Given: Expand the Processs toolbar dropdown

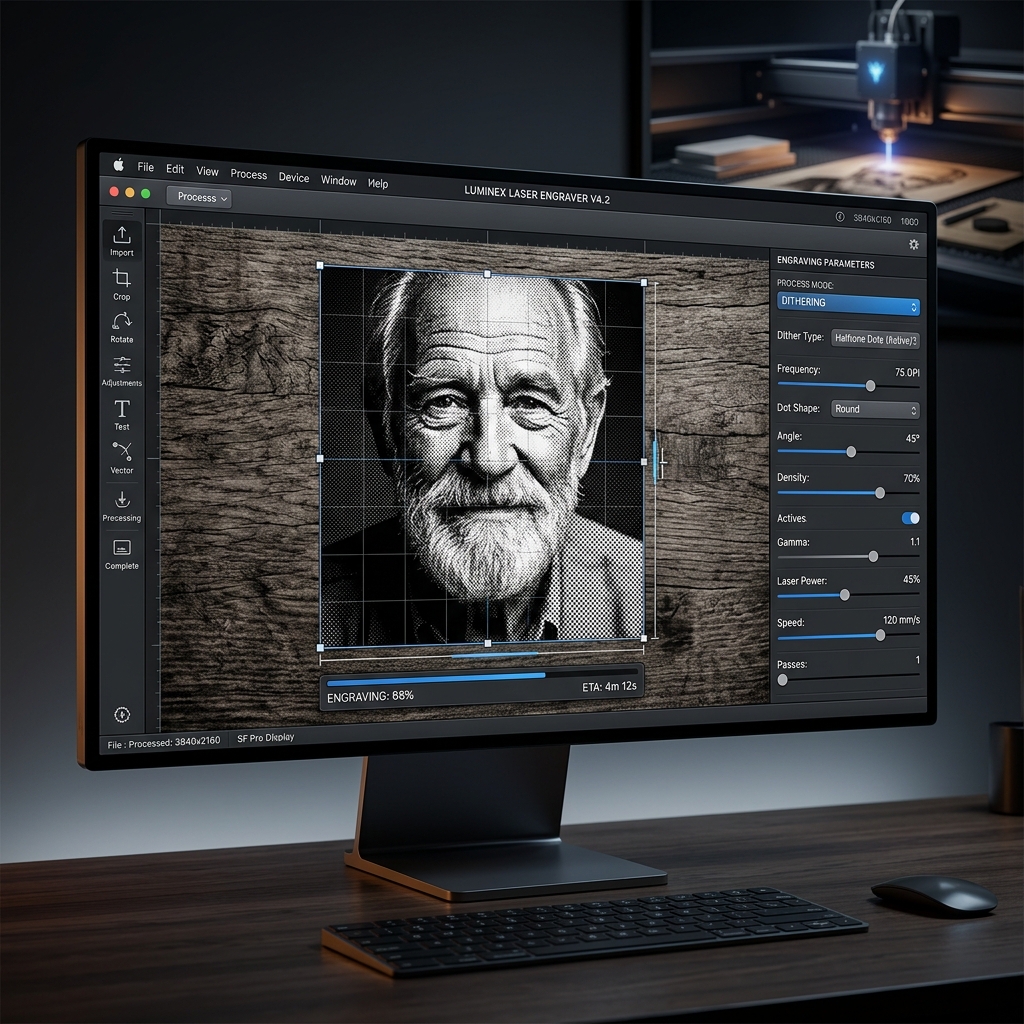Looking at the screenshot, I should click(x=199, y=197).
